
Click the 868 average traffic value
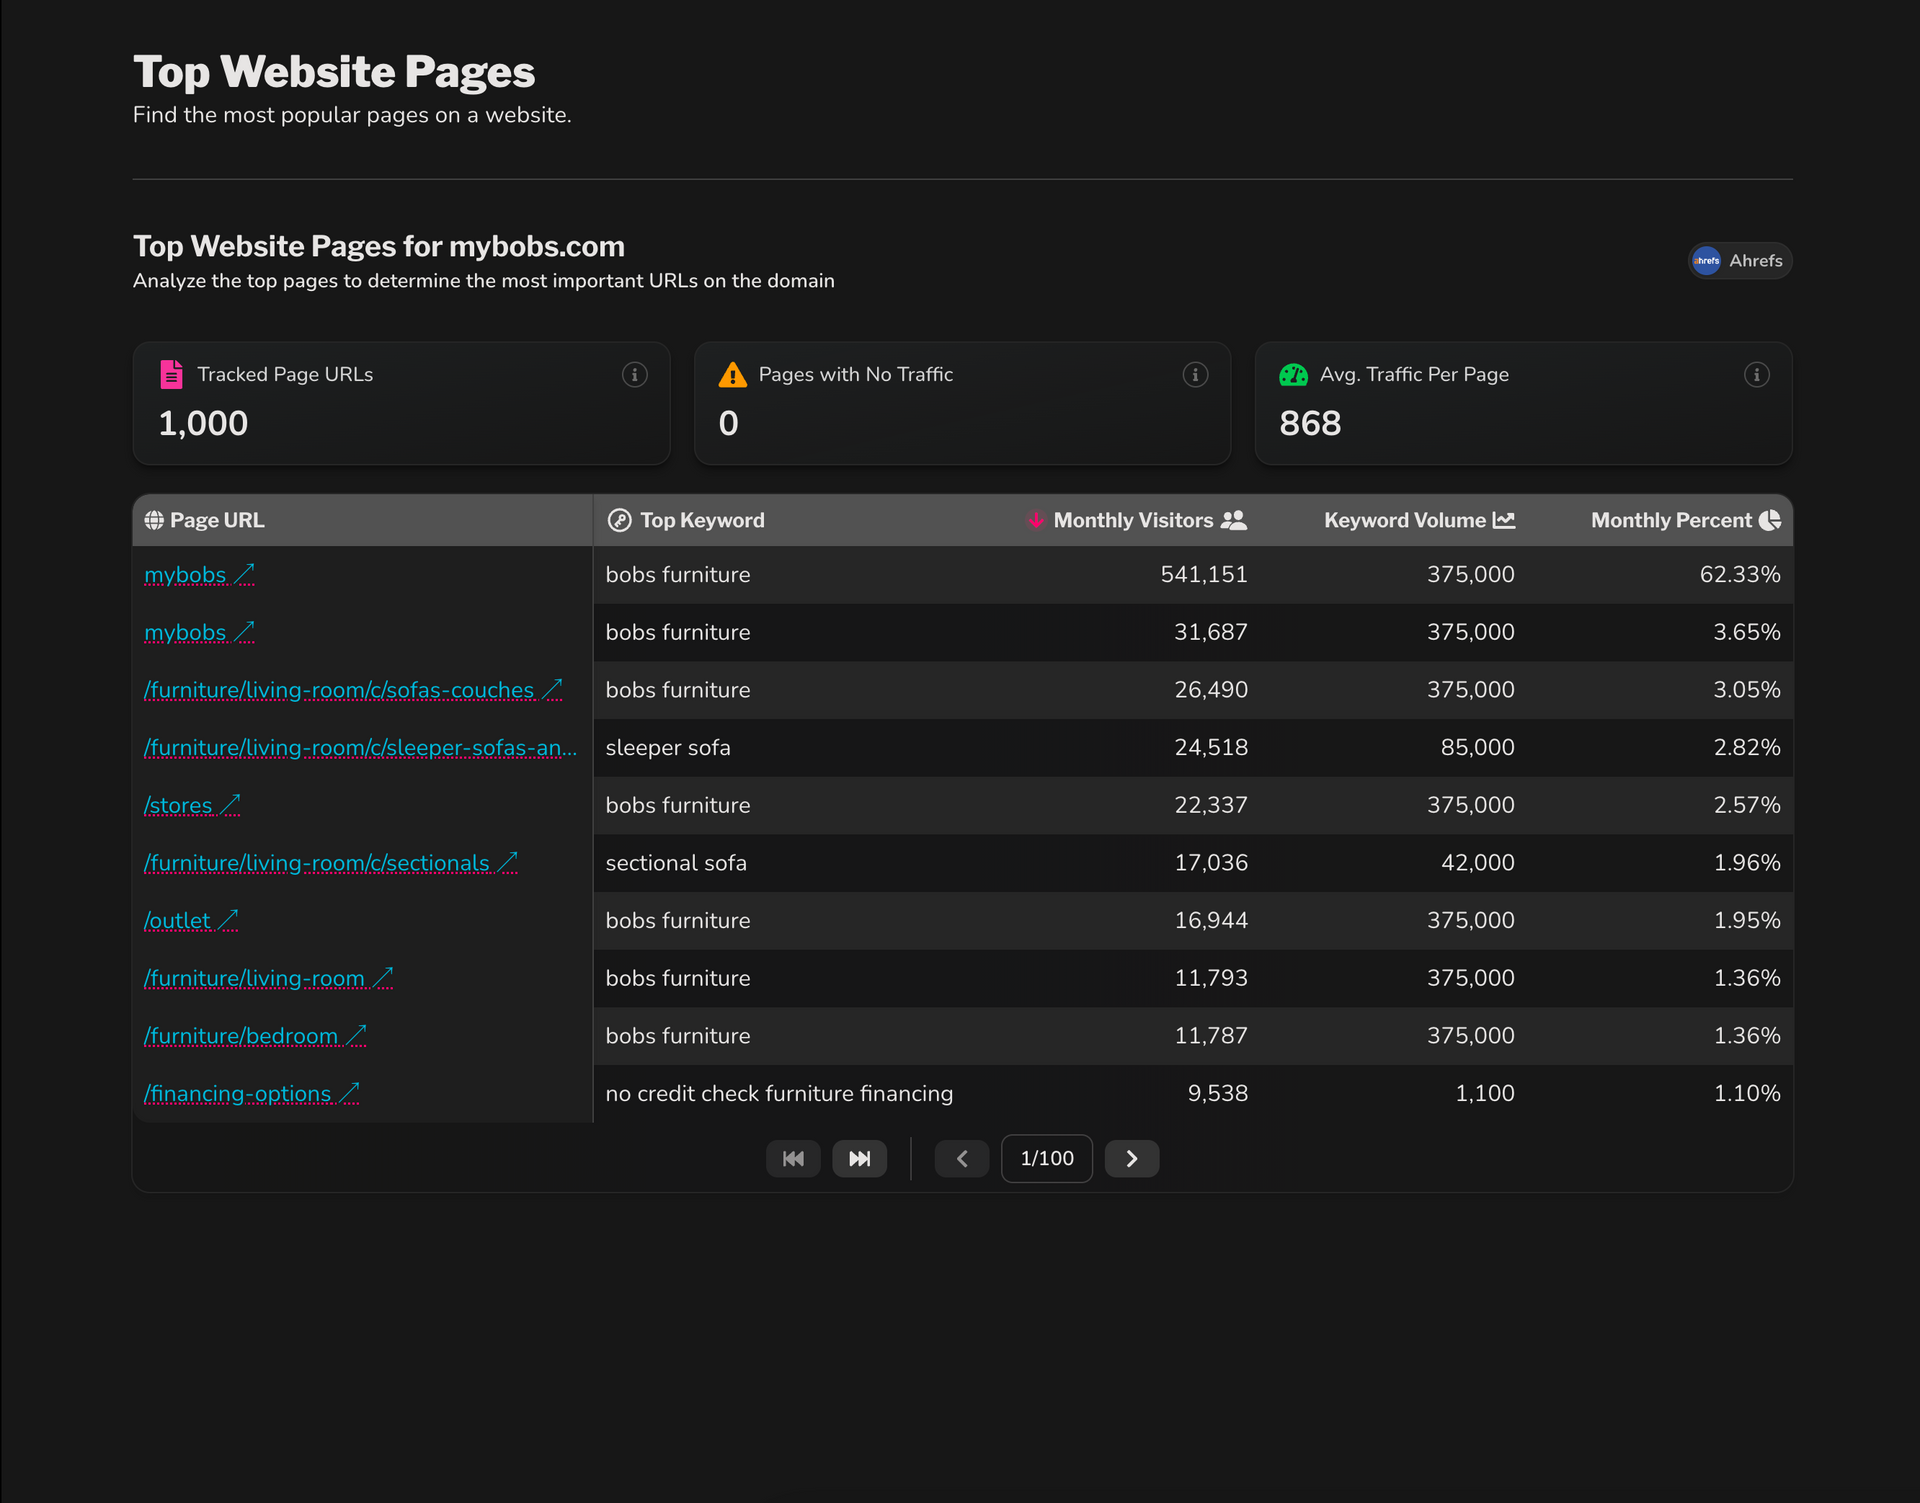click(x=1310, y=424)
